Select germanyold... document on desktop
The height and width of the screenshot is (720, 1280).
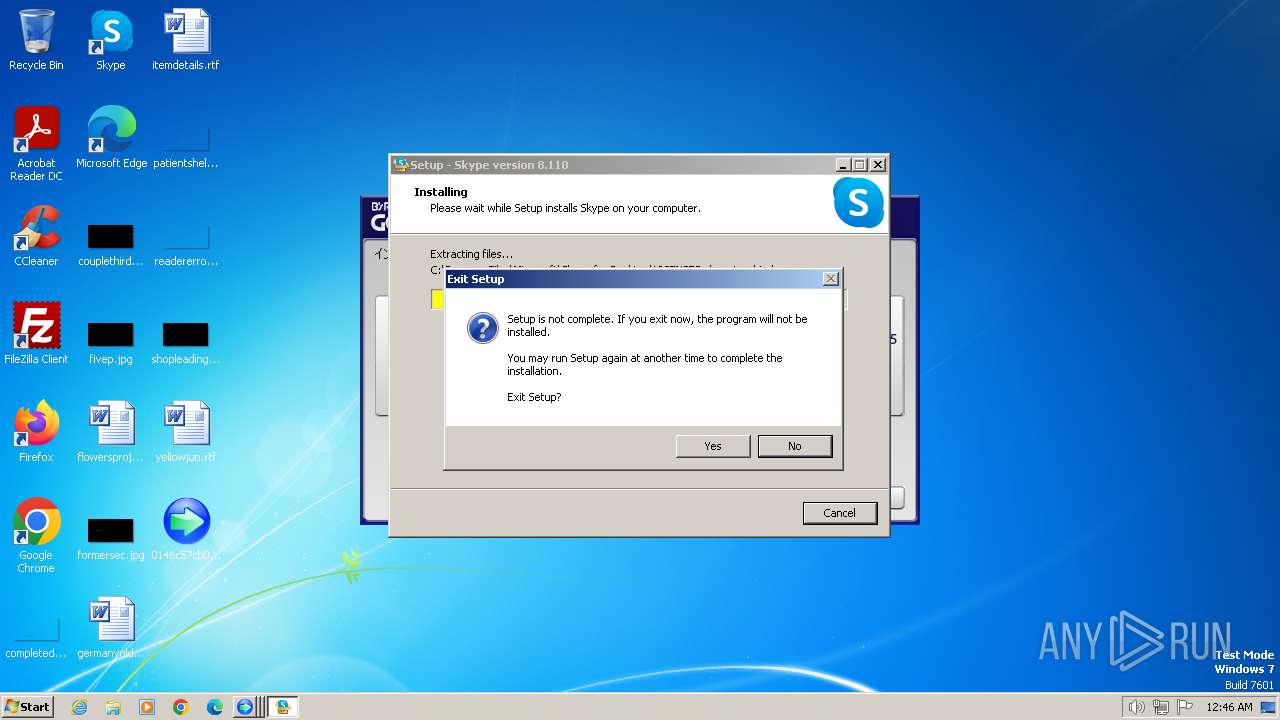point(110,629)
